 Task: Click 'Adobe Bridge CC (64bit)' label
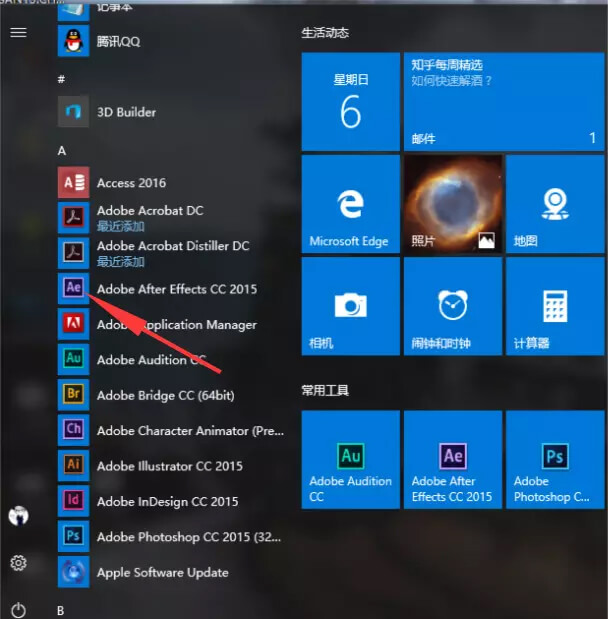166,395
